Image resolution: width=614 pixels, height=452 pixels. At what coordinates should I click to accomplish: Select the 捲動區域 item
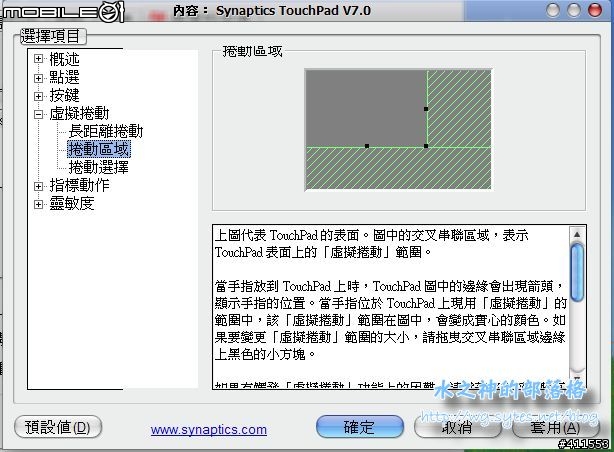[x=99, y=149]
